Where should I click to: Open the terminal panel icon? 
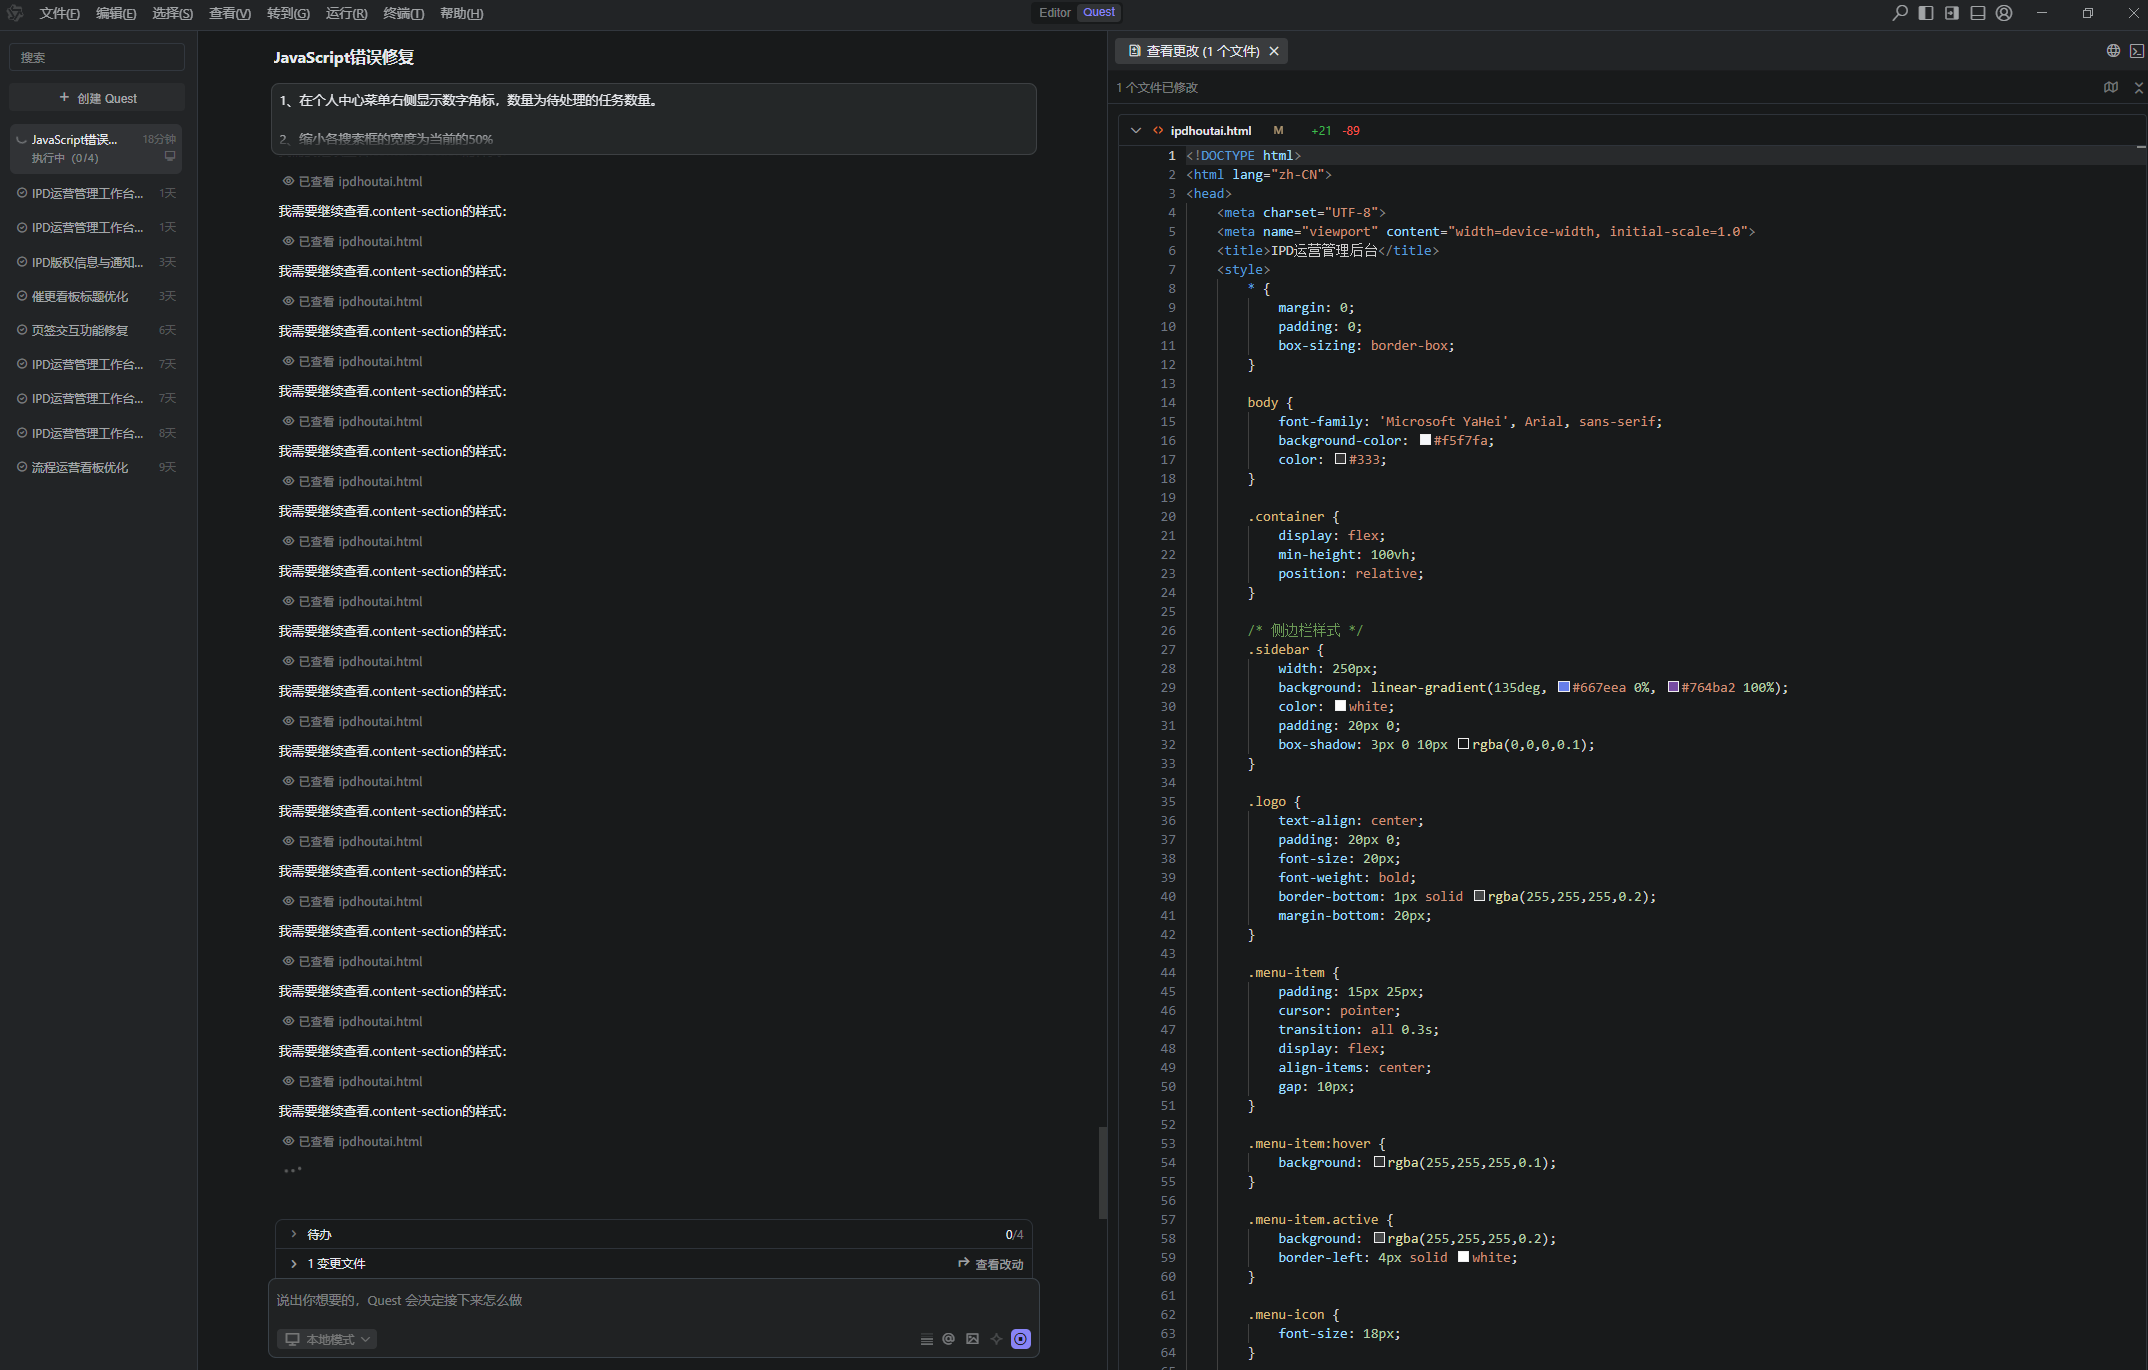(2137, 51)
